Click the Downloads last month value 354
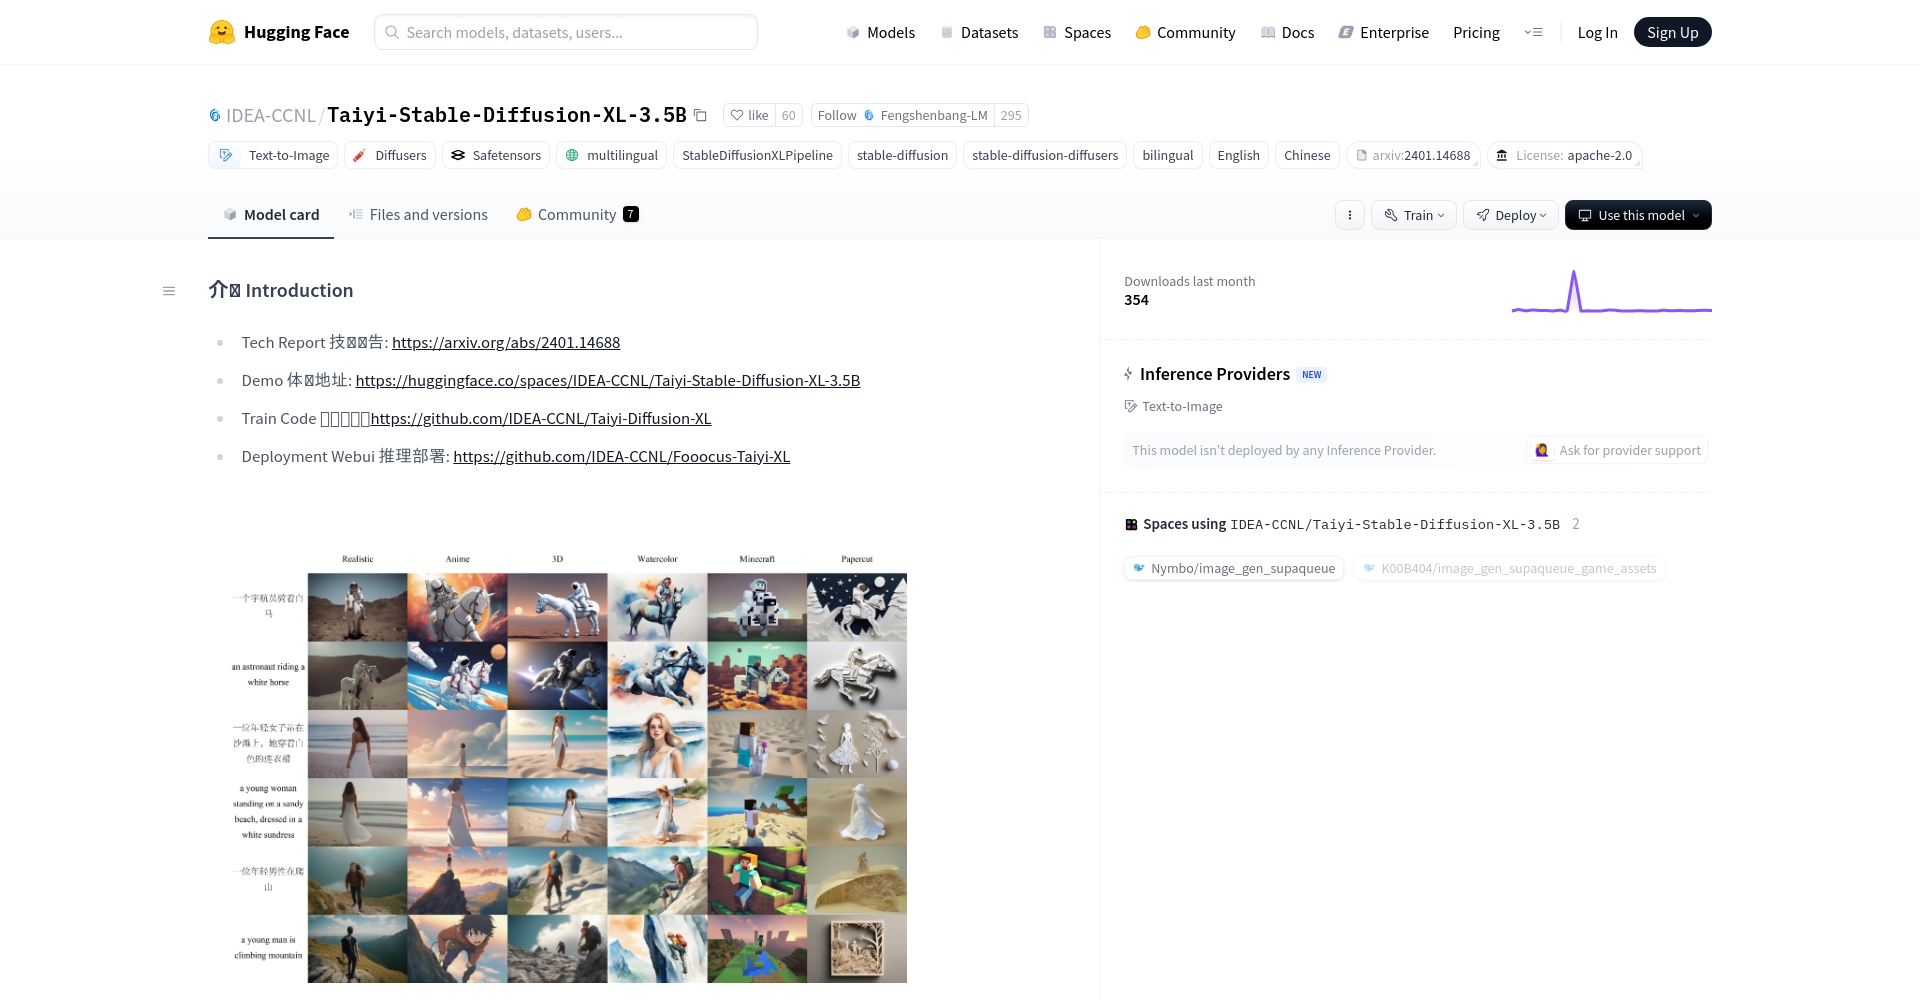This screenshot has width=1920, height=1000. coord(1136,300)
